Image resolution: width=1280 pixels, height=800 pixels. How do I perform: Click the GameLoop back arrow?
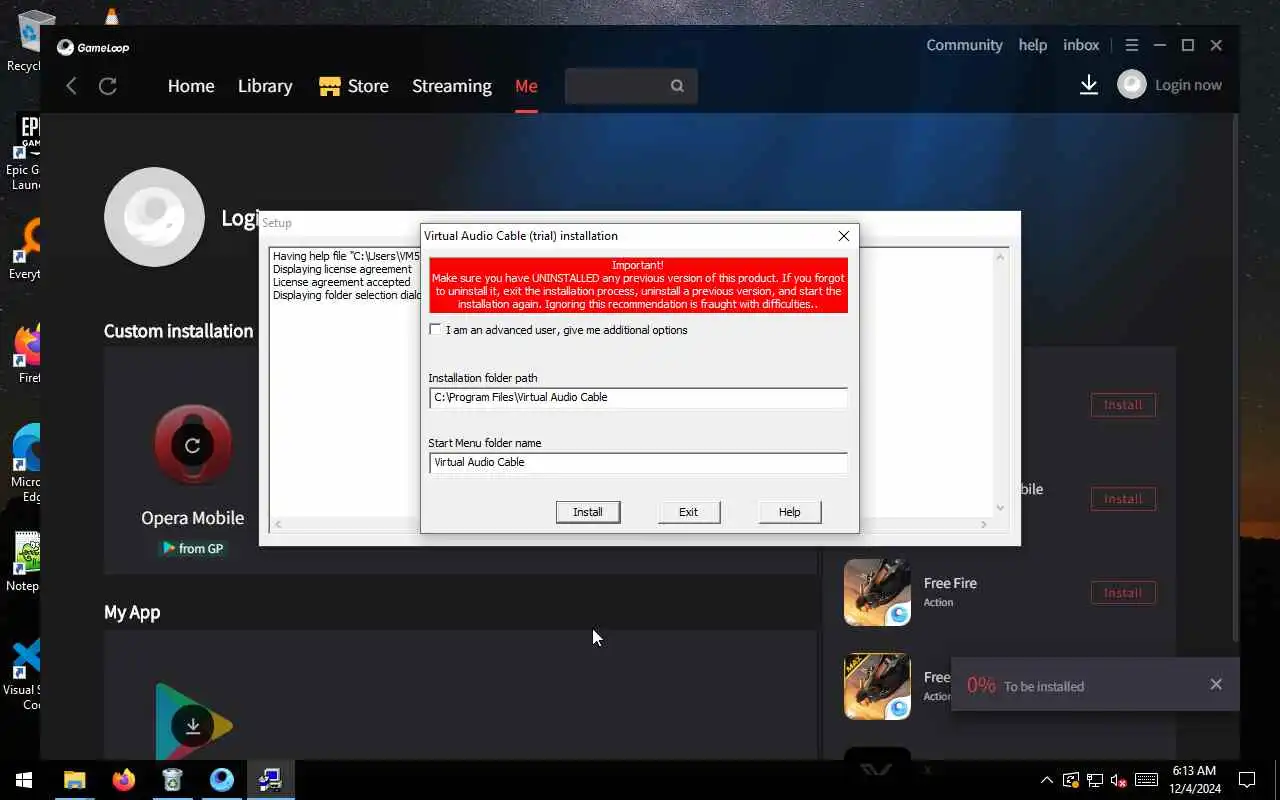tap(71, 86)
